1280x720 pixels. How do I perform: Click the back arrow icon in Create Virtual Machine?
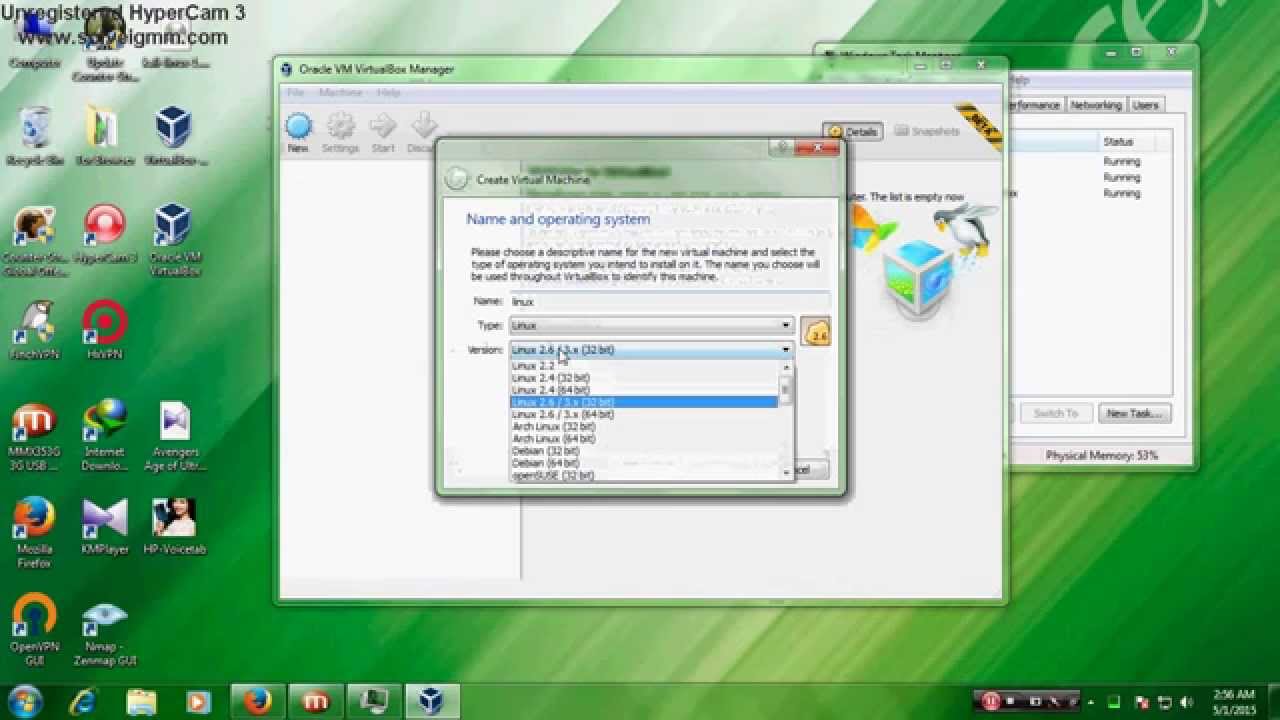[x=456, y=179]
